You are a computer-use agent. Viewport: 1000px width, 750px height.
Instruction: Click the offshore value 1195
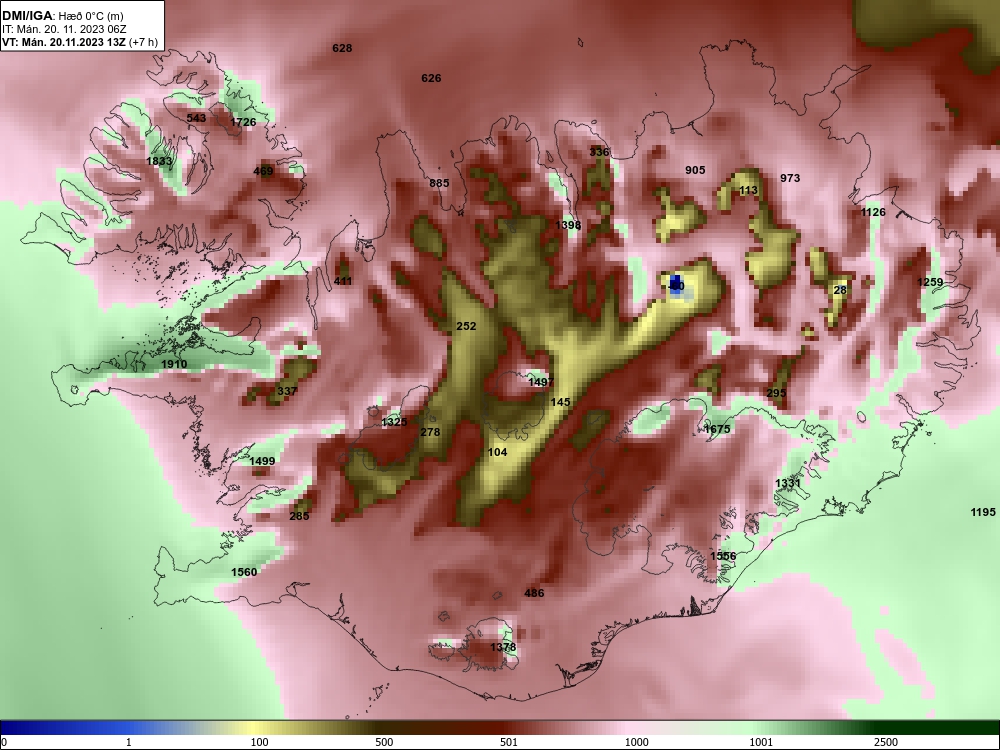[983, 511]
